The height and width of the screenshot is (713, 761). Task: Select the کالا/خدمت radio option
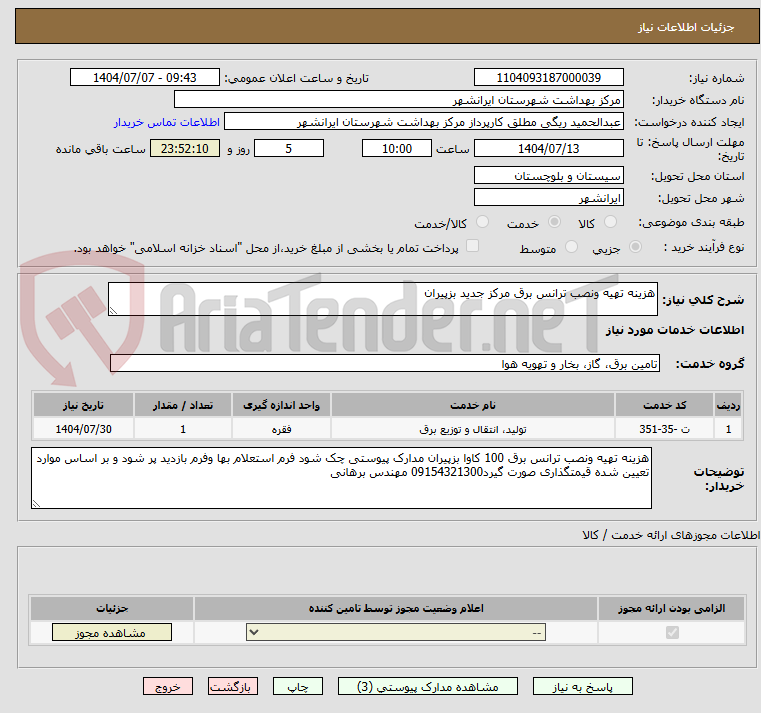[483, 223]
